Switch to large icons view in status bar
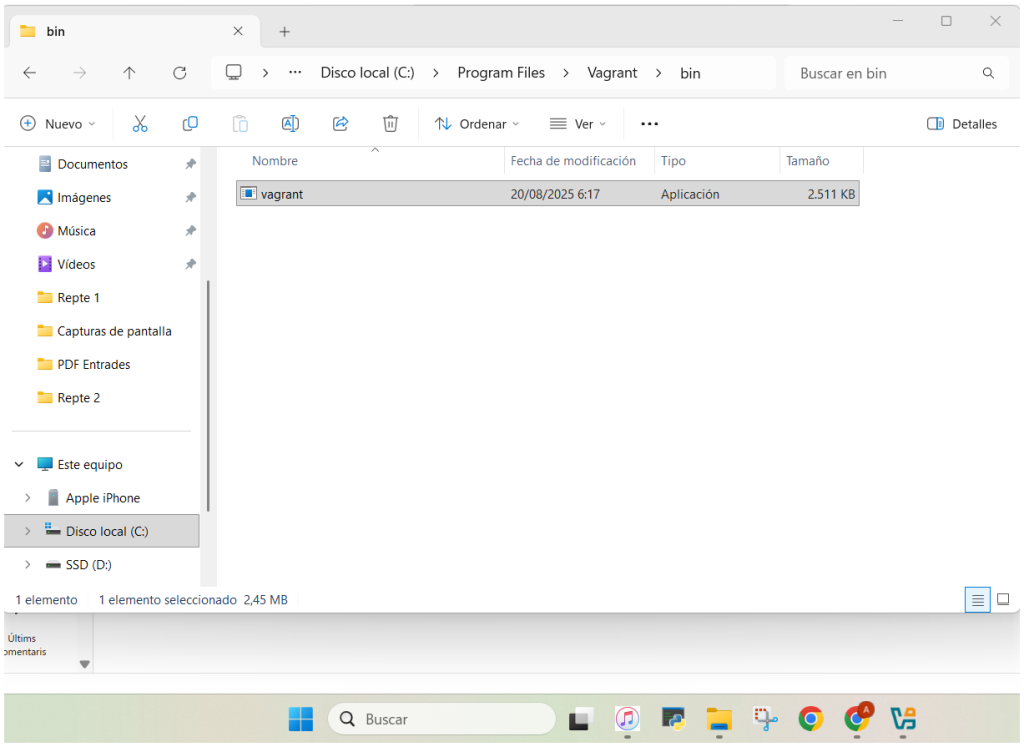Screen dimensions: 1024x747 click(x=1003, y=599)
